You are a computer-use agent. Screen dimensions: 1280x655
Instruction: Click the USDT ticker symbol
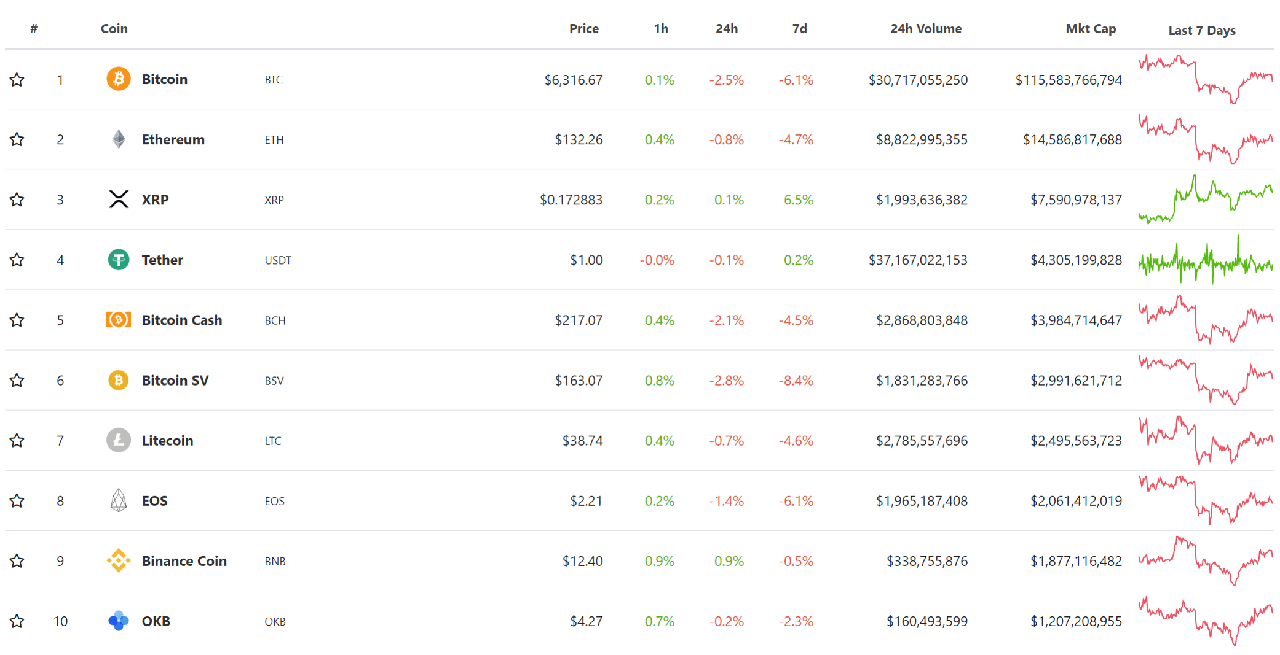click(278, 260)
